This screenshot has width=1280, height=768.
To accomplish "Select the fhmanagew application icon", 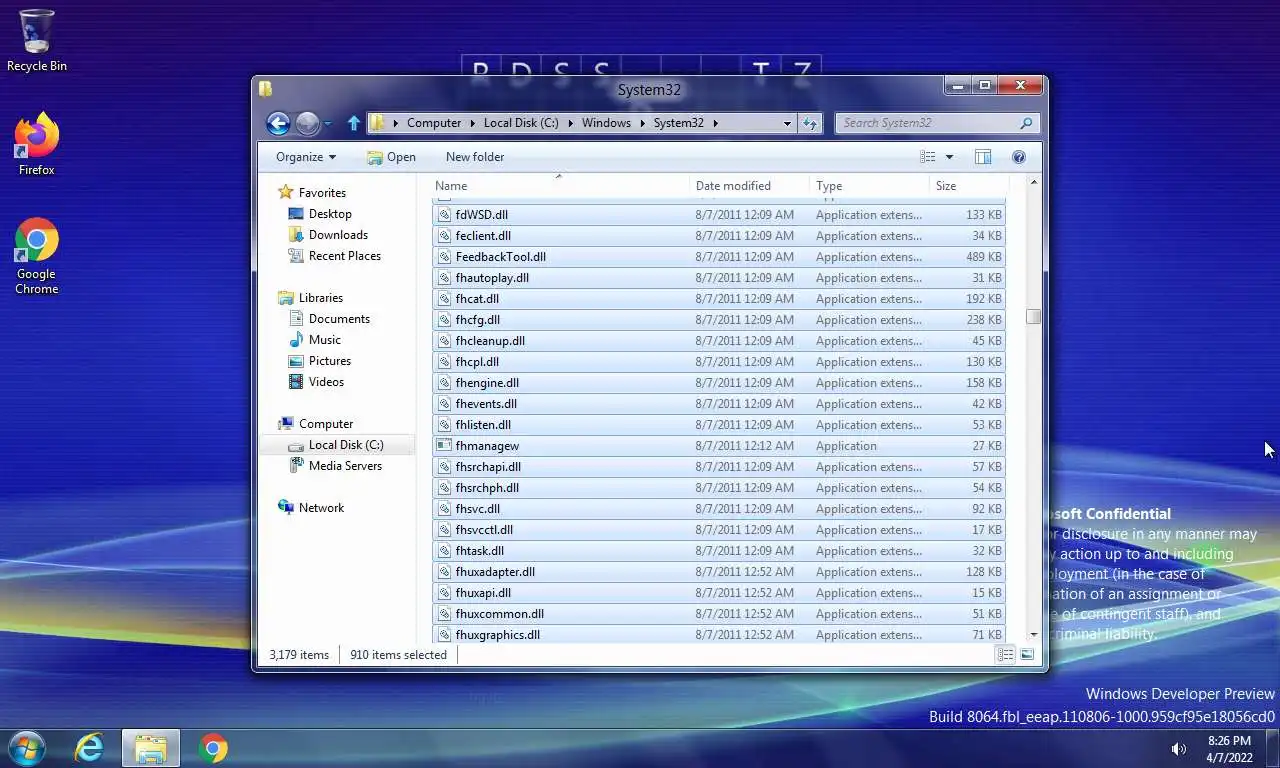I will click(x=445, y=446).
